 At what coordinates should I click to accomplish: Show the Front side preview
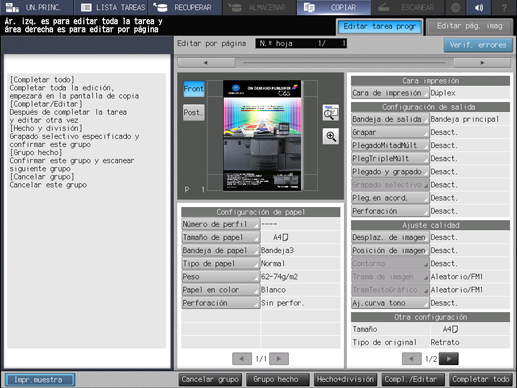[194, 89]
